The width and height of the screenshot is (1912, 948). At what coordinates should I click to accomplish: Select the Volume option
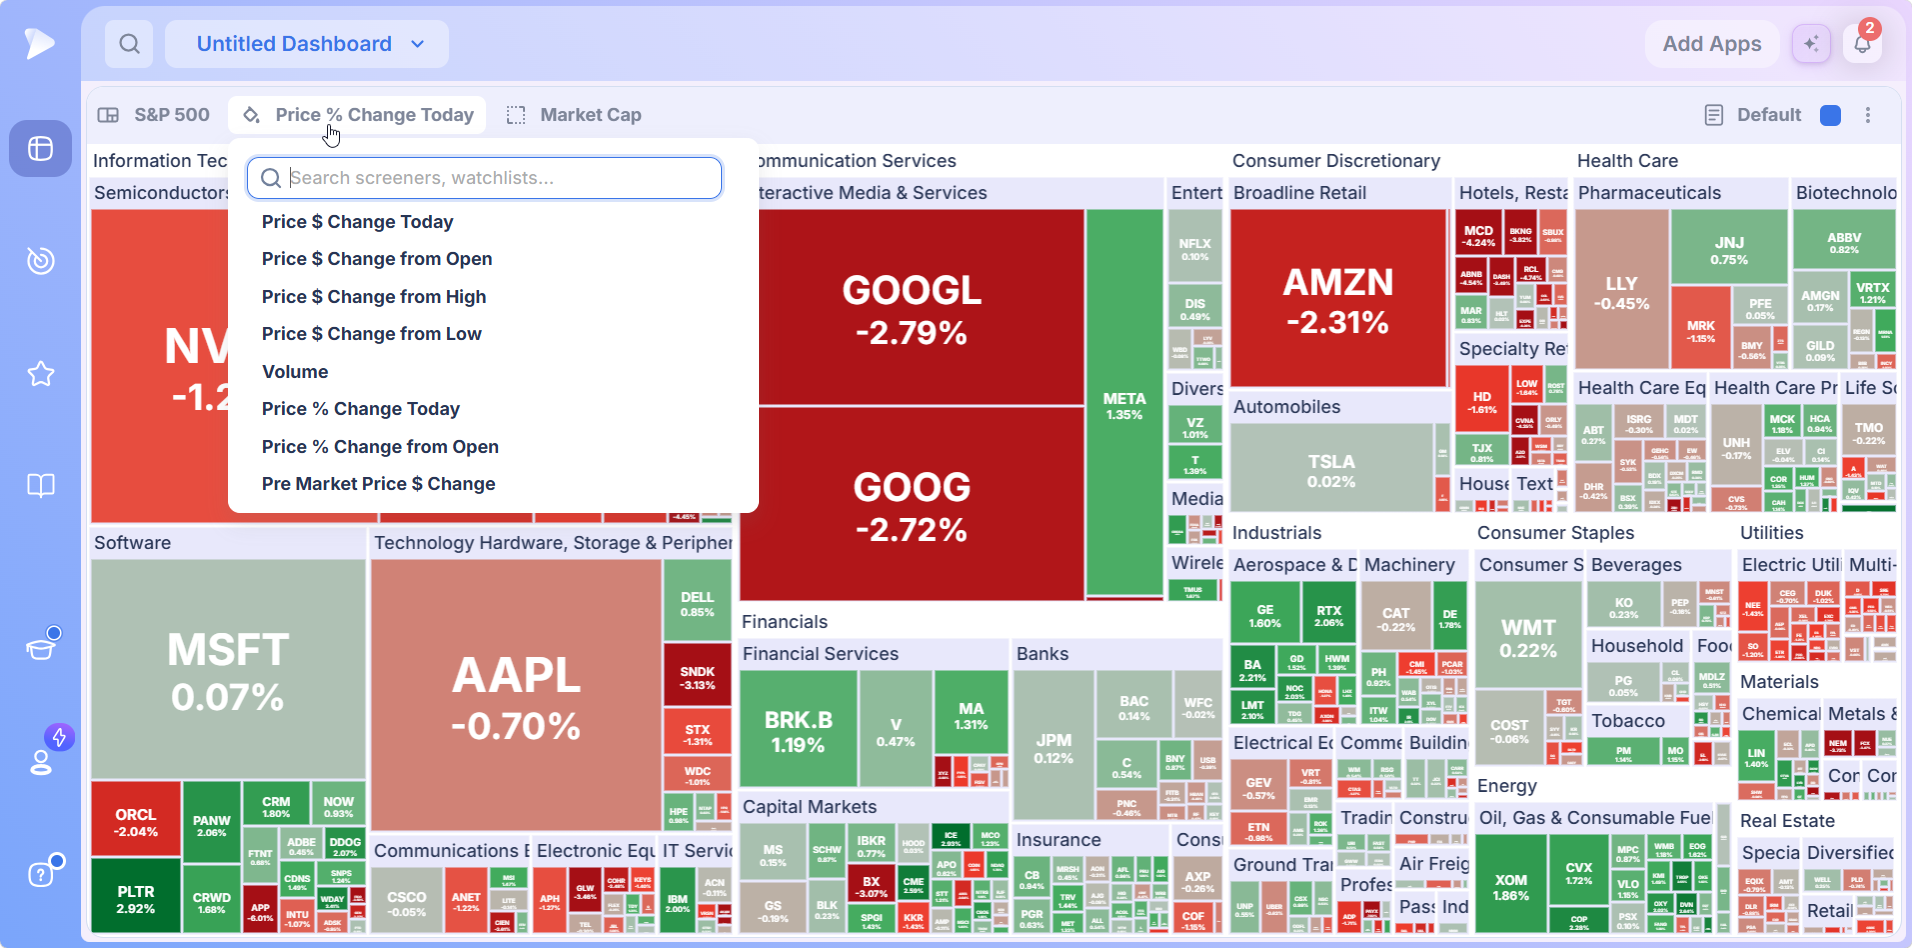[295, 372]
